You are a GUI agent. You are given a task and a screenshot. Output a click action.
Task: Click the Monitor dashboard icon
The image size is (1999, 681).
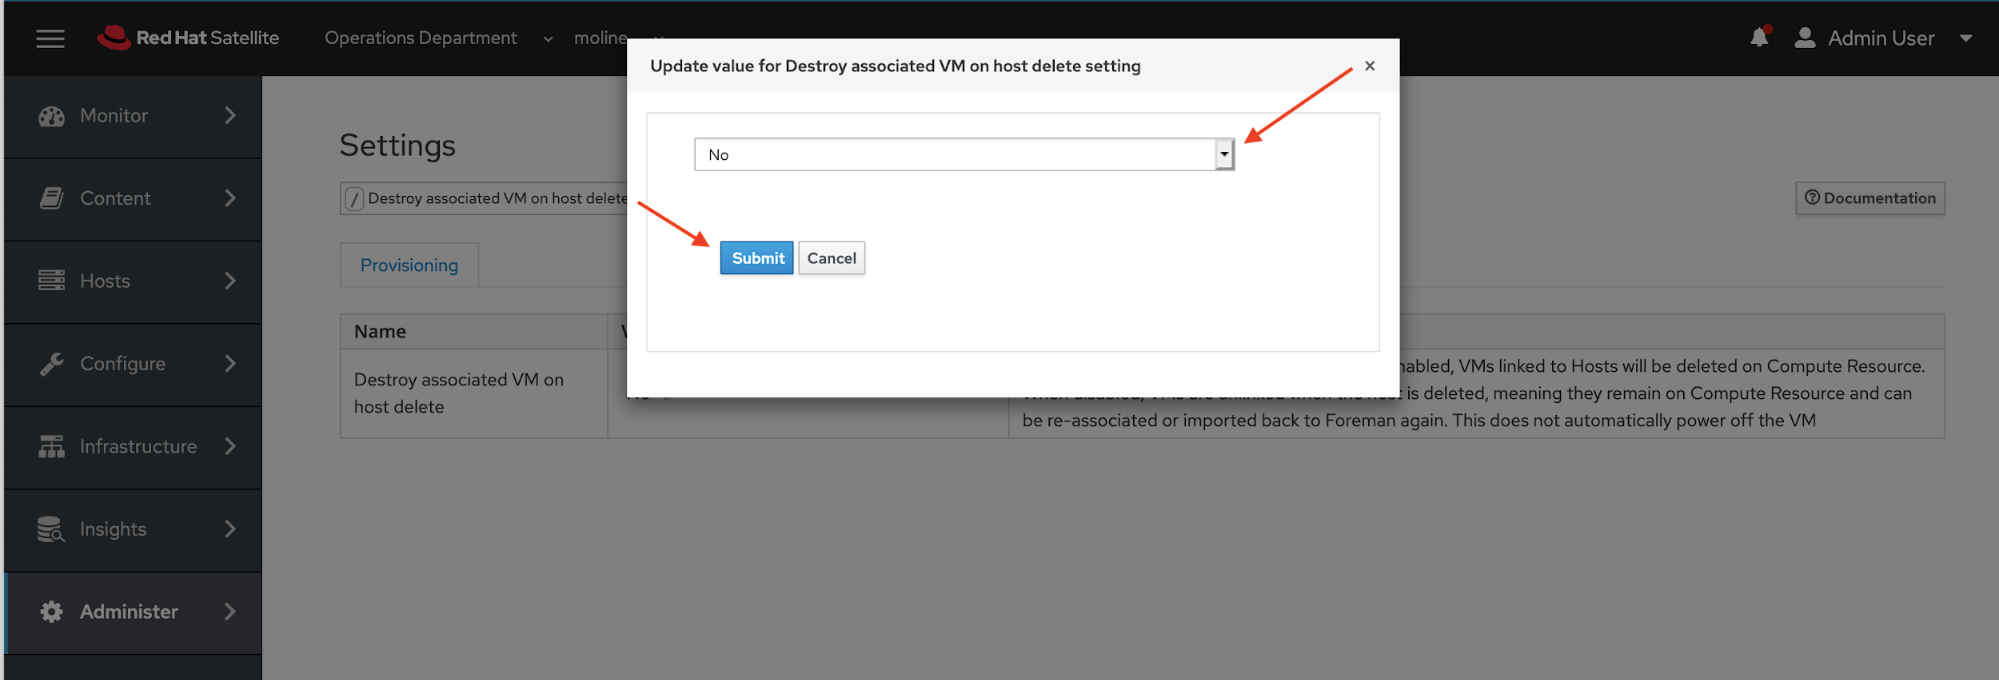point(51,116)
